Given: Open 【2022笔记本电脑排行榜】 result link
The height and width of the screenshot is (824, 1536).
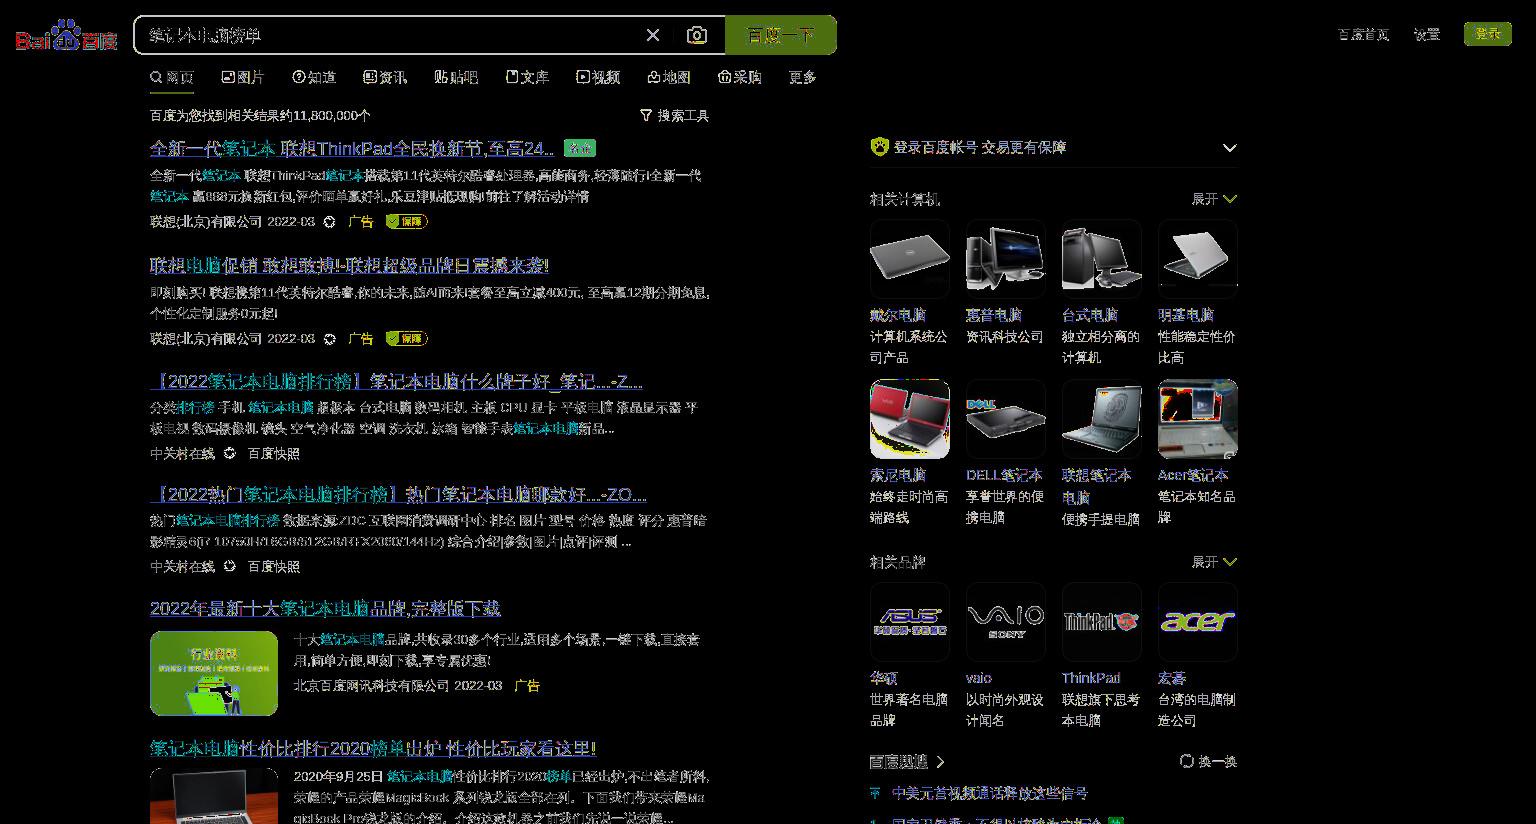Looking at the screenshot, I should click(396, 382).
